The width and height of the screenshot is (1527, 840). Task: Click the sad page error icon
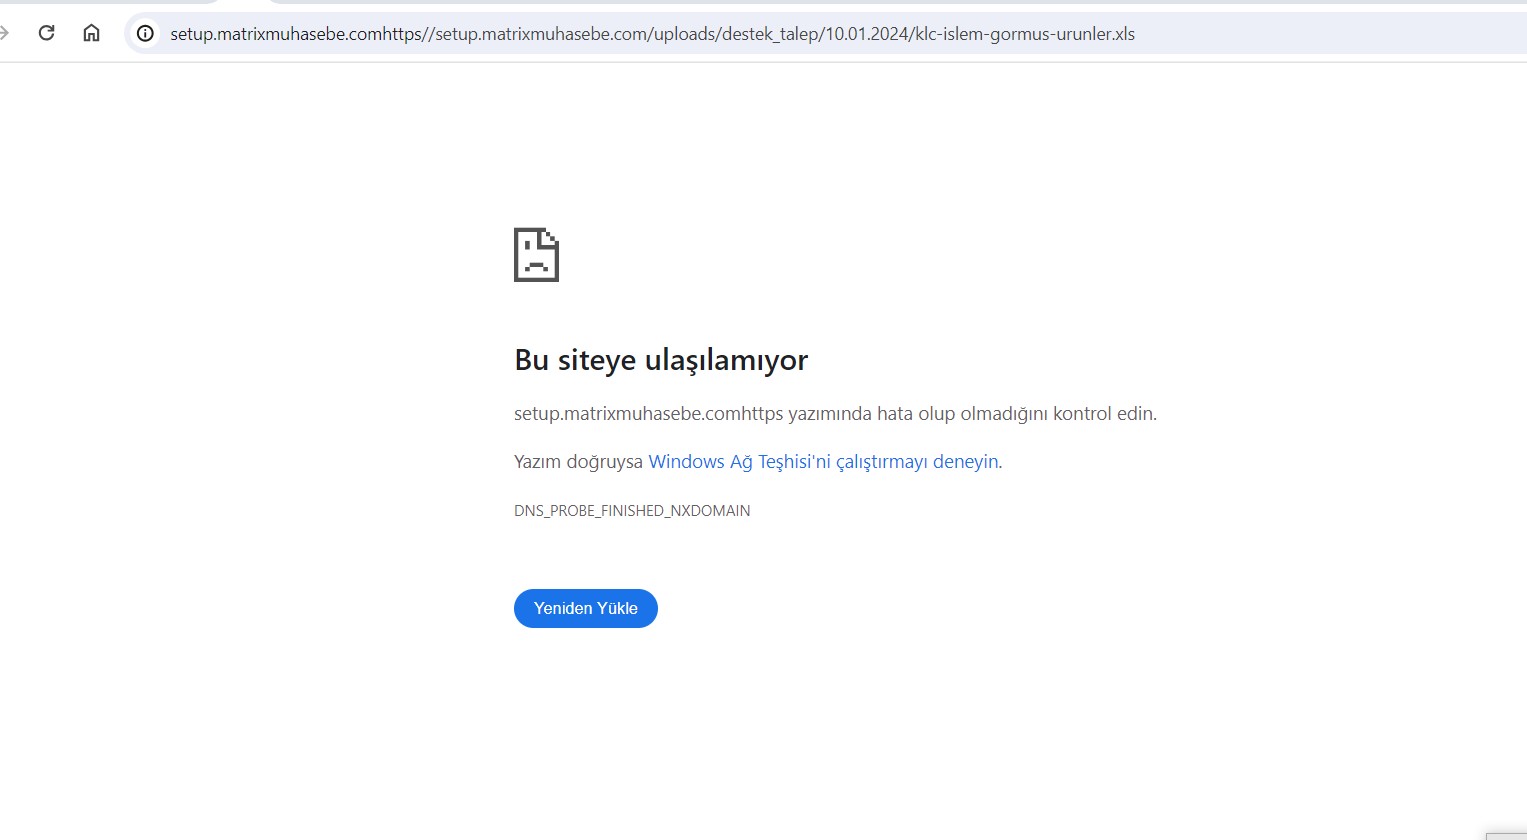tap(536, 255)
